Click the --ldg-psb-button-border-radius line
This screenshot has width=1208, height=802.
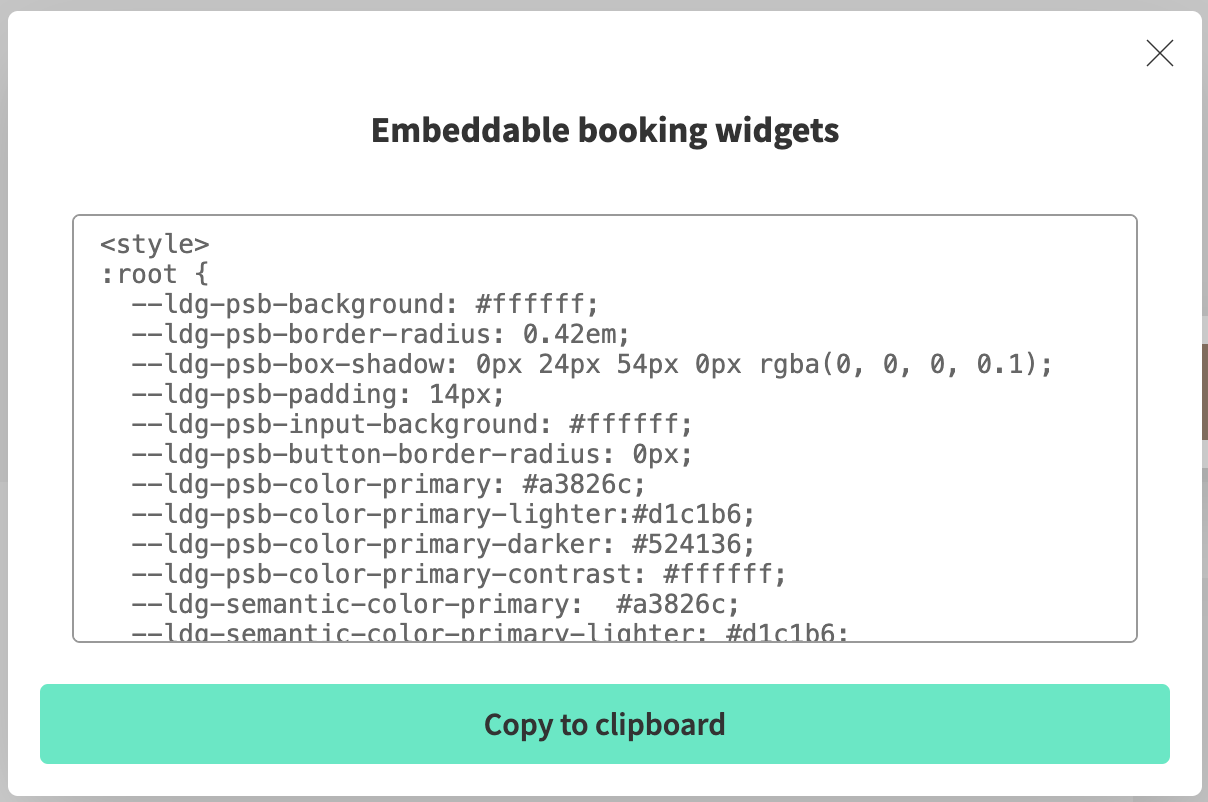[412, 454]
